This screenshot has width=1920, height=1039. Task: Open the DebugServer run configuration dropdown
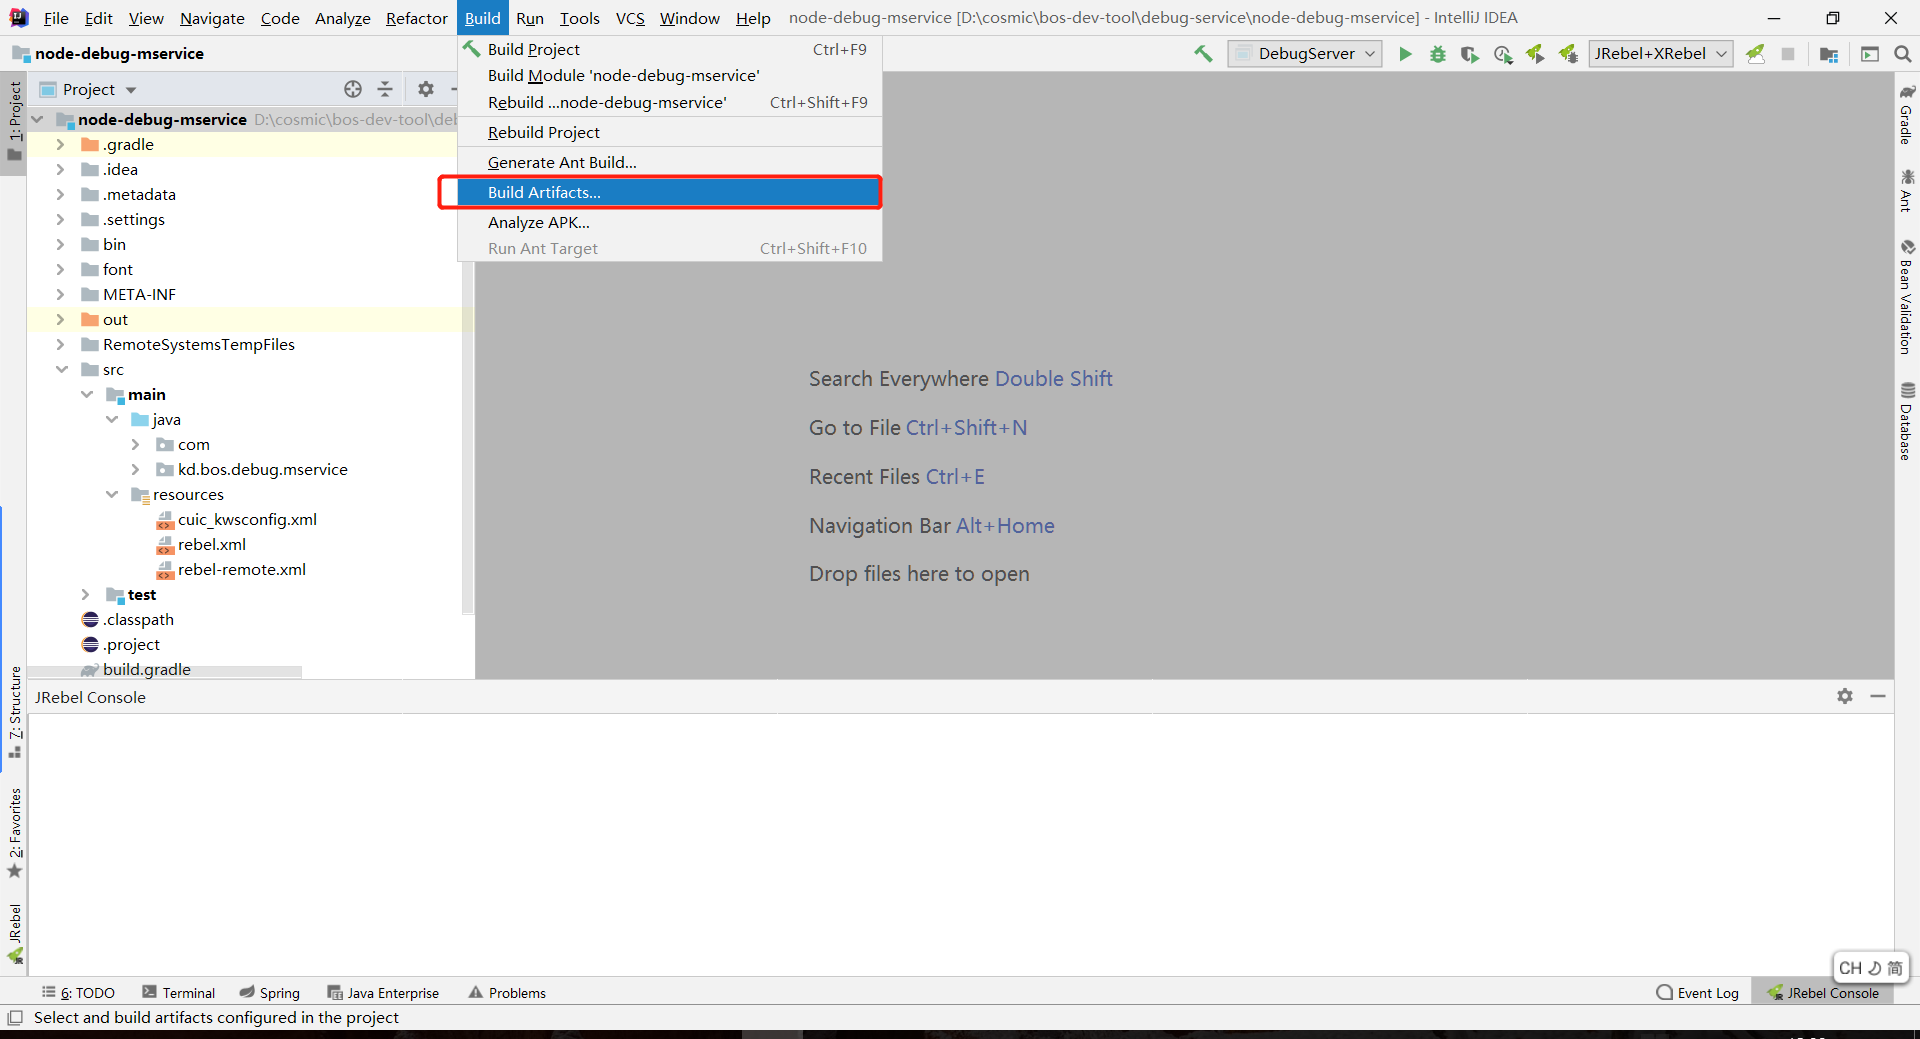point(1305,54)
